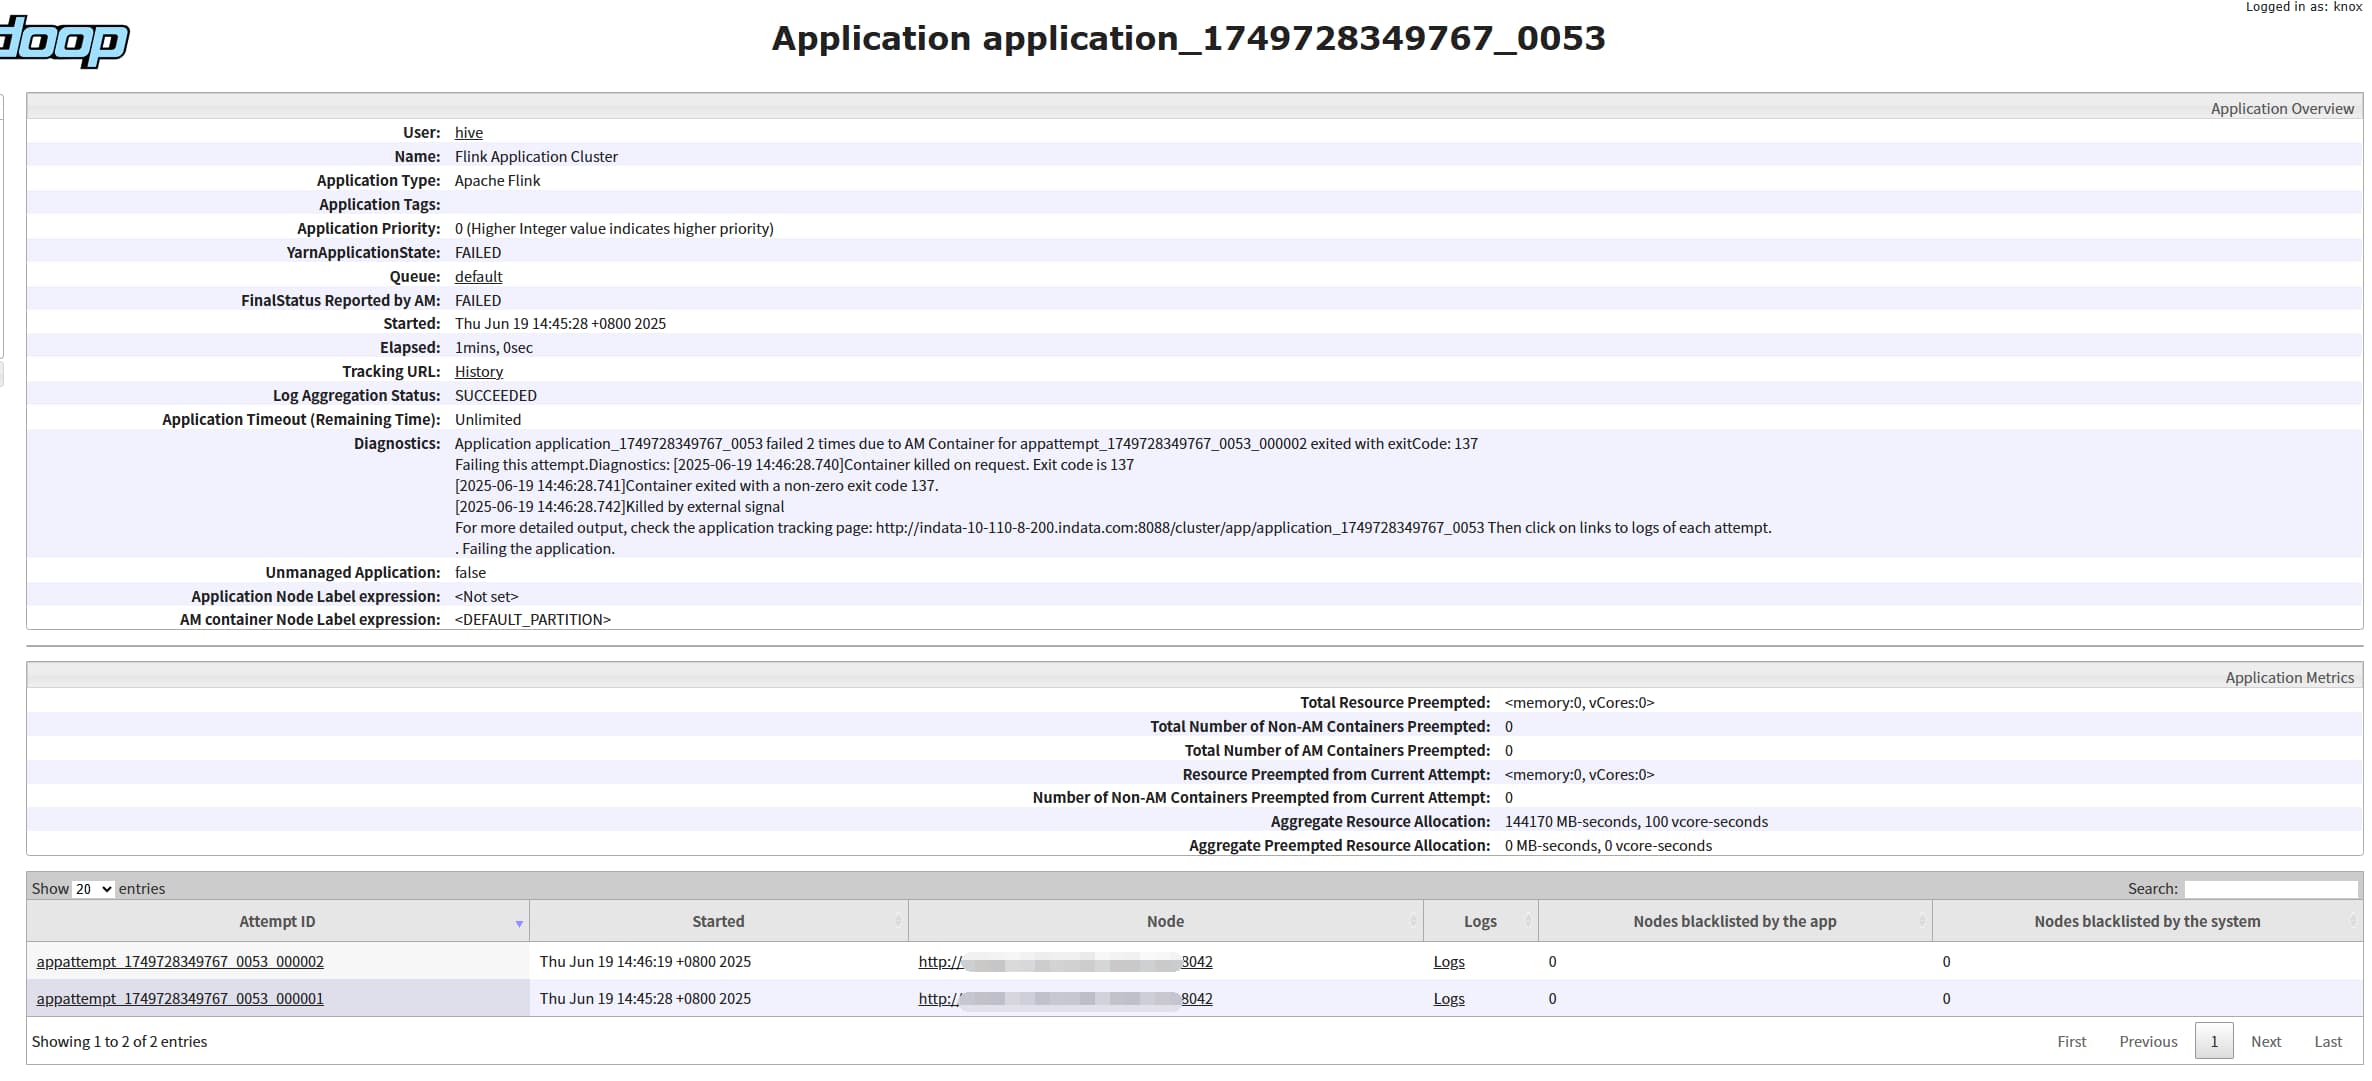
Task: Sort by Started column header
Action: [x=718, y=921]
